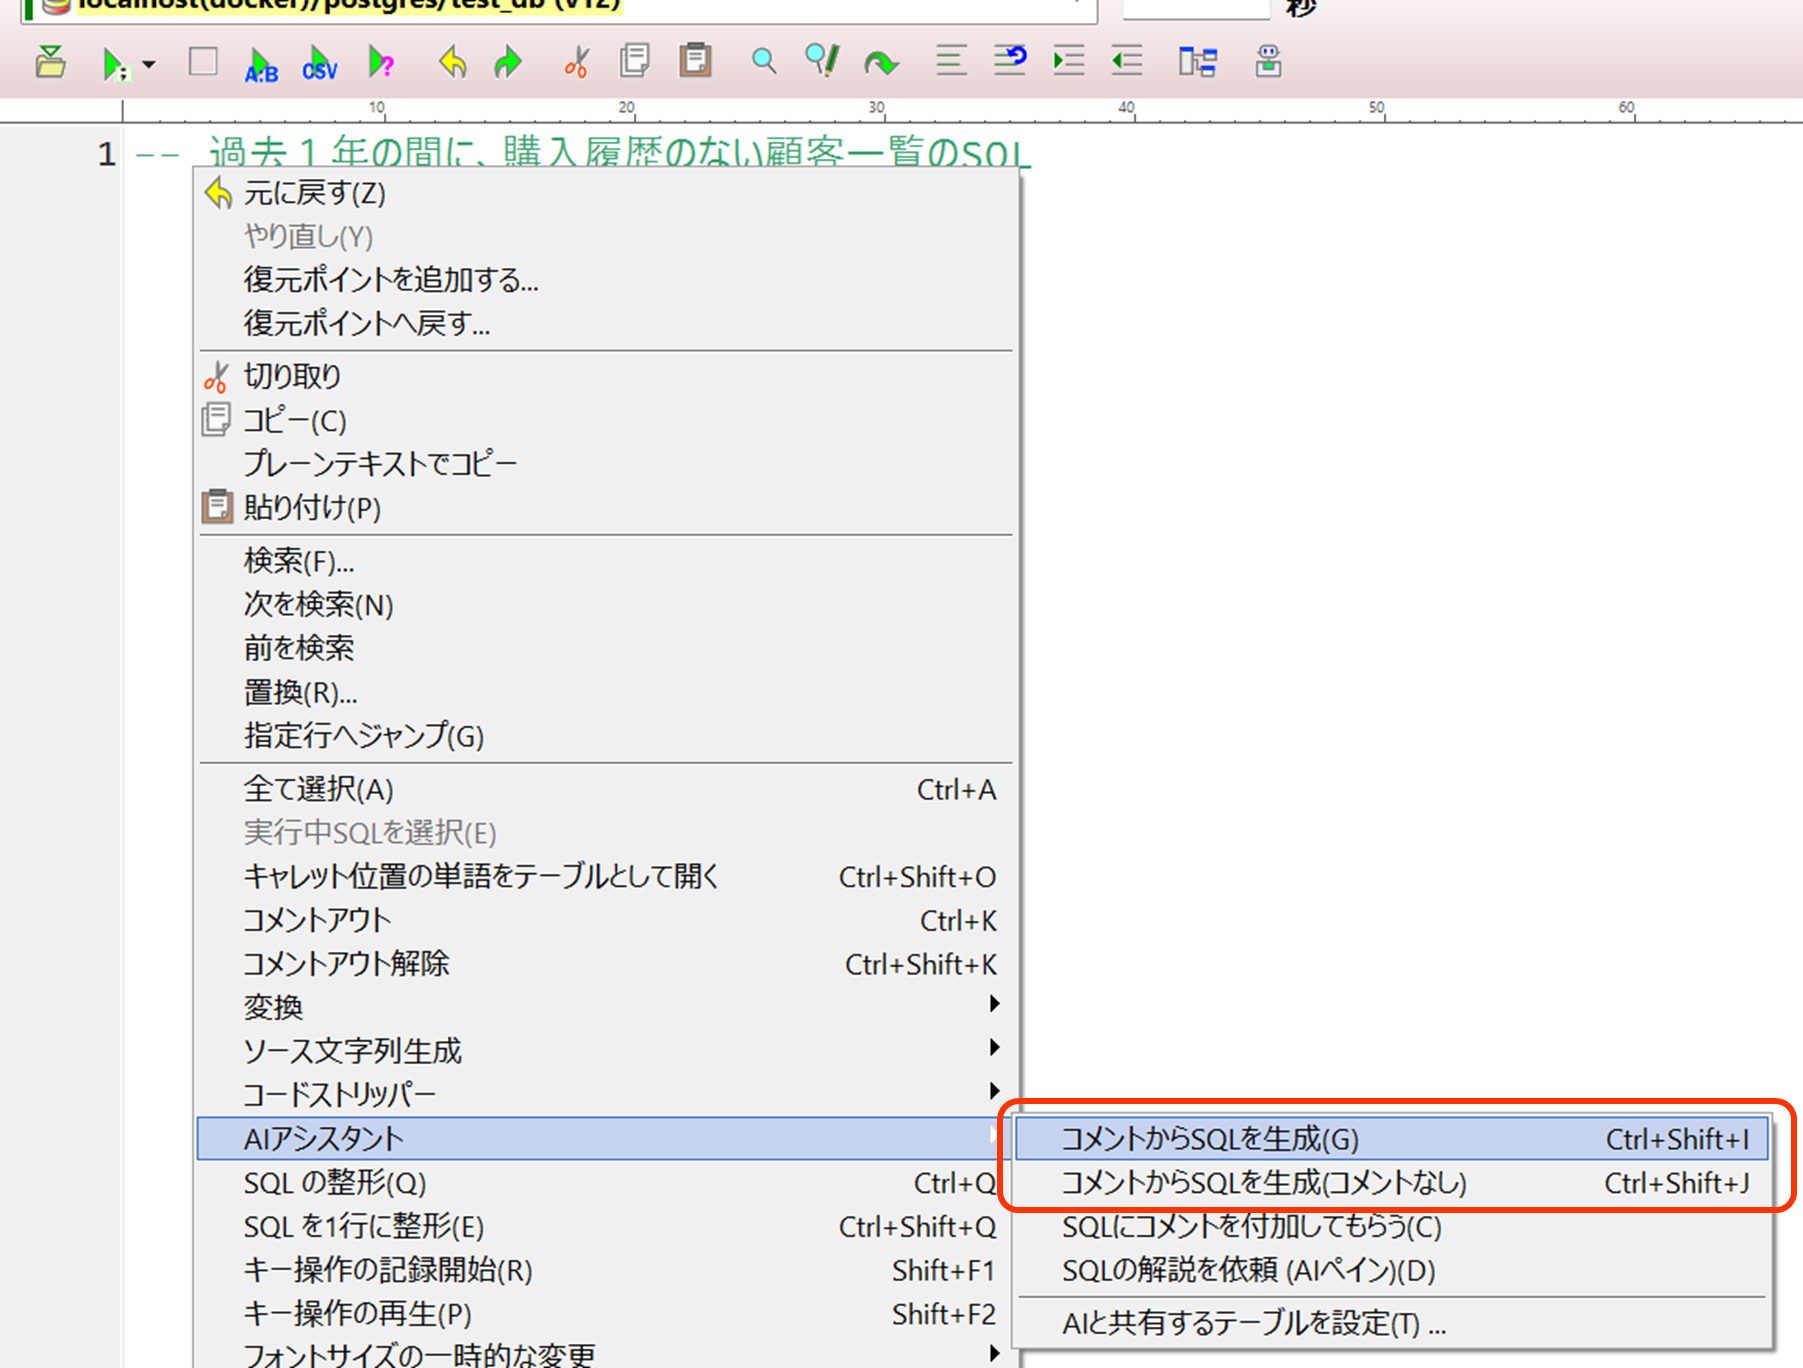Viewport: 1803px width, 1368px height.
Task: Select SQLにコメントを付加してもらう(C)
Action: [1392, 1227]
